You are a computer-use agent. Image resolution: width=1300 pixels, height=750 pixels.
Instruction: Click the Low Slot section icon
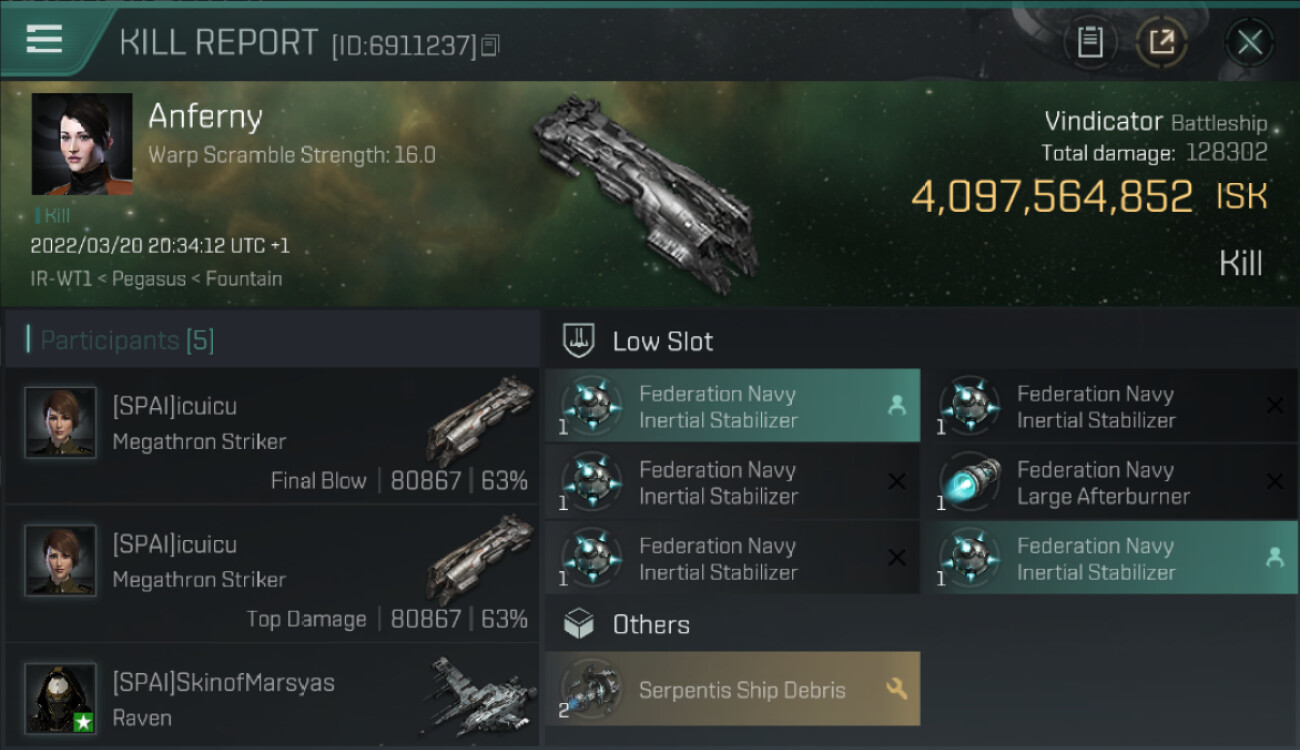point(579,340)
